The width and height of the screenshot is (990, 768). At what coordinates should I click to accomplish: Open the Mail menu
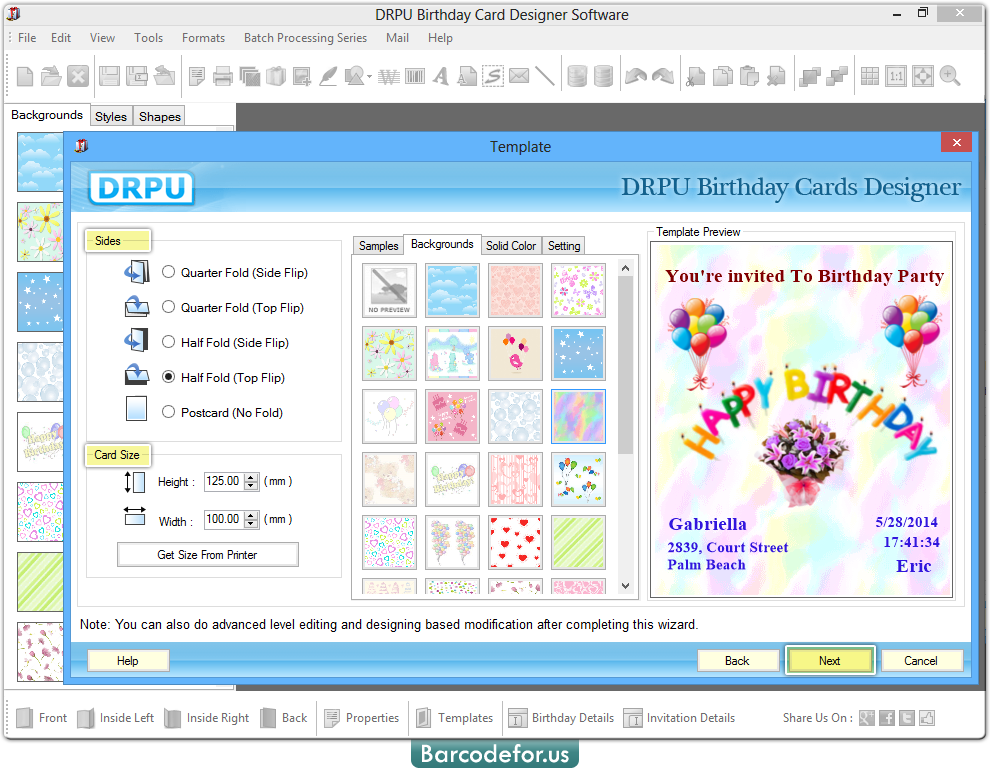pos(397,37)
